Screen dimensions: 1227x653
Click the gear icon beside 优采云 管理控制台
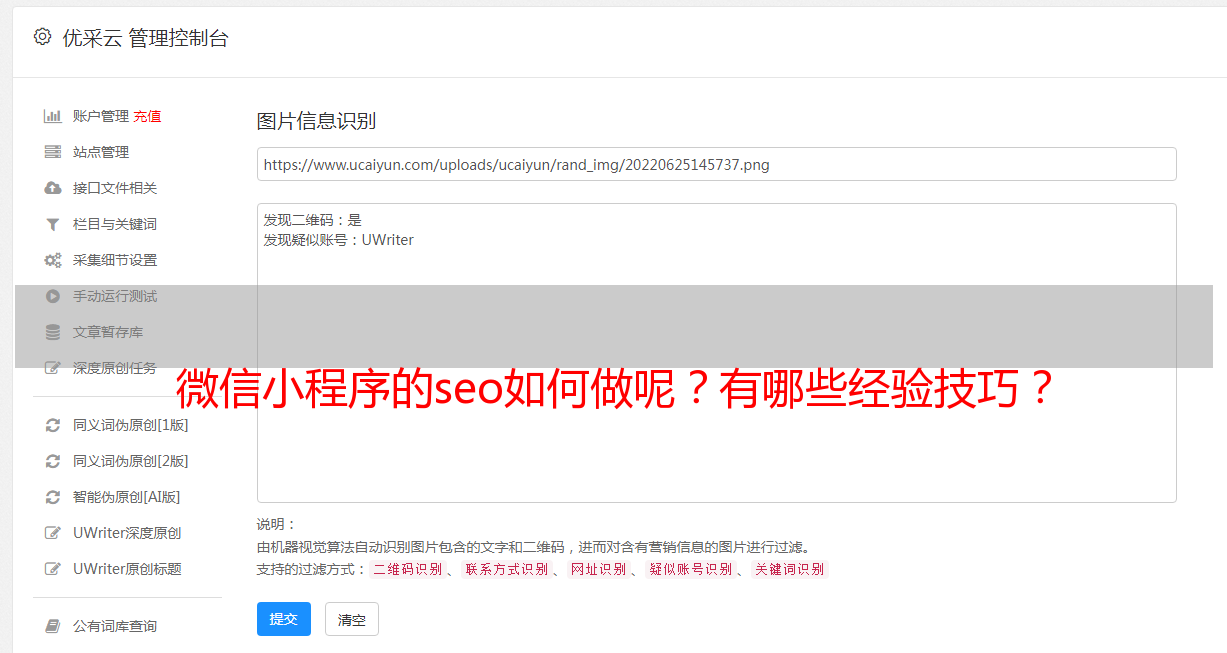[42, 37]
